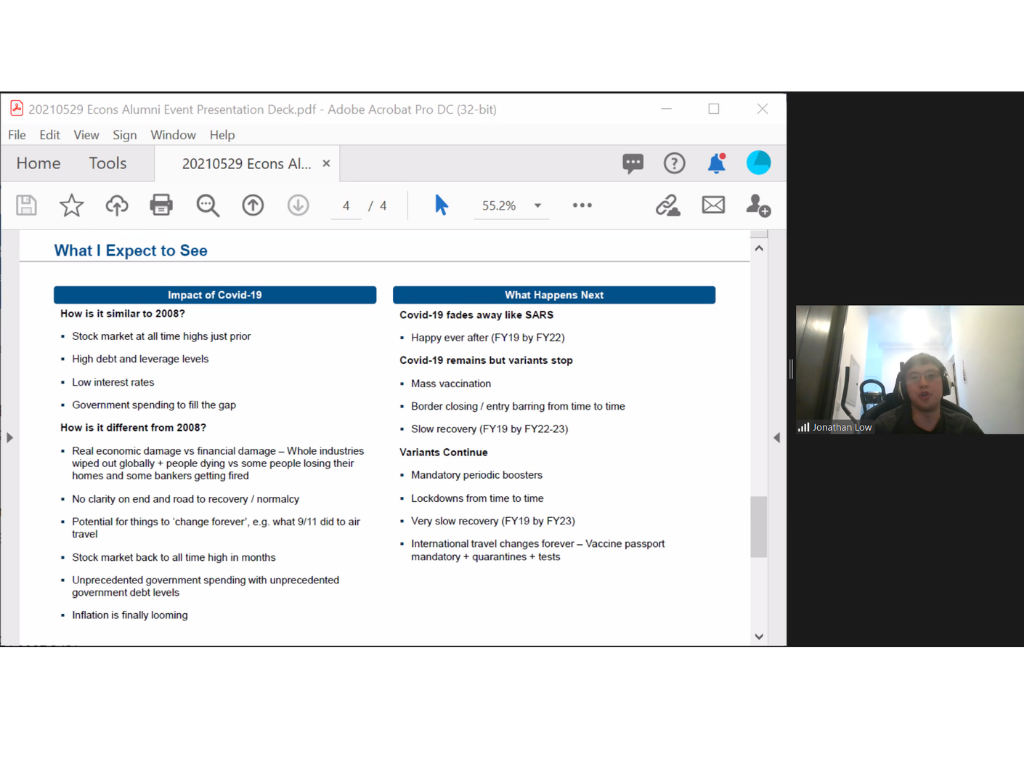Share a link to the file
Screen dimensions: 1024x768
667,205
